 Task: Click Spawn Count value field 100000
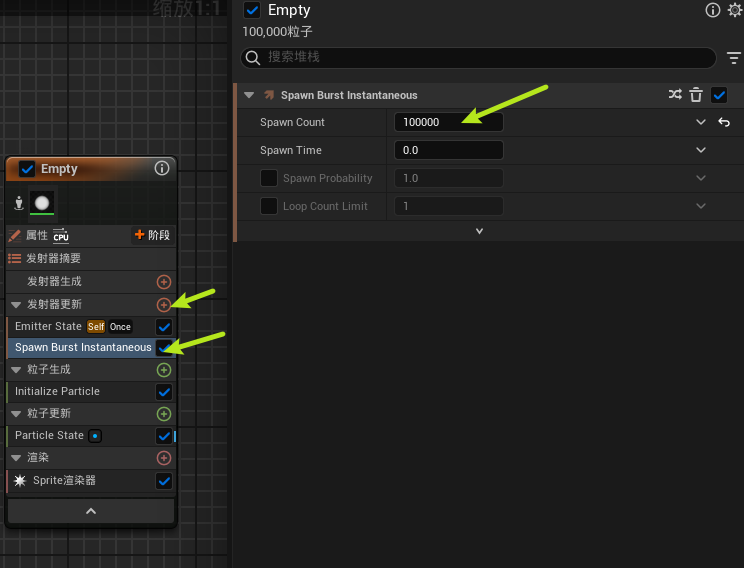[x=448, y=122]
